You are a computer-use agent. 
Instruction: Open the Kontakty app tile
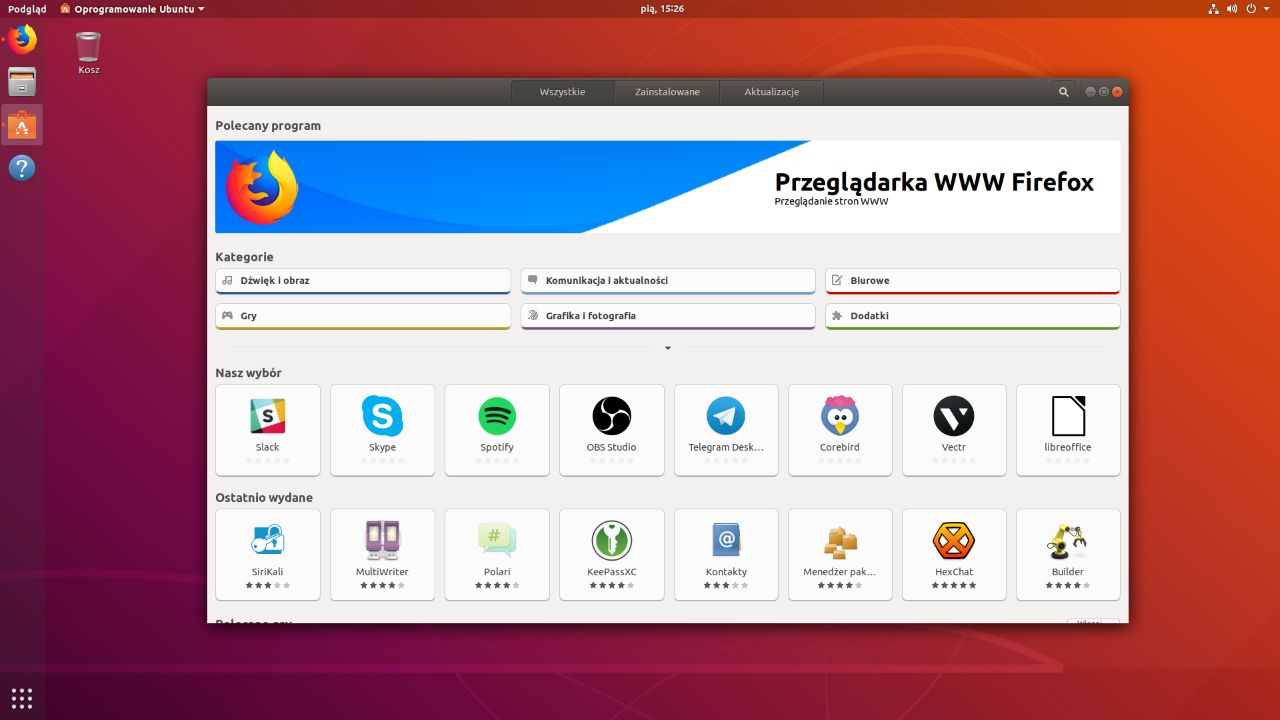pos(726,555)
